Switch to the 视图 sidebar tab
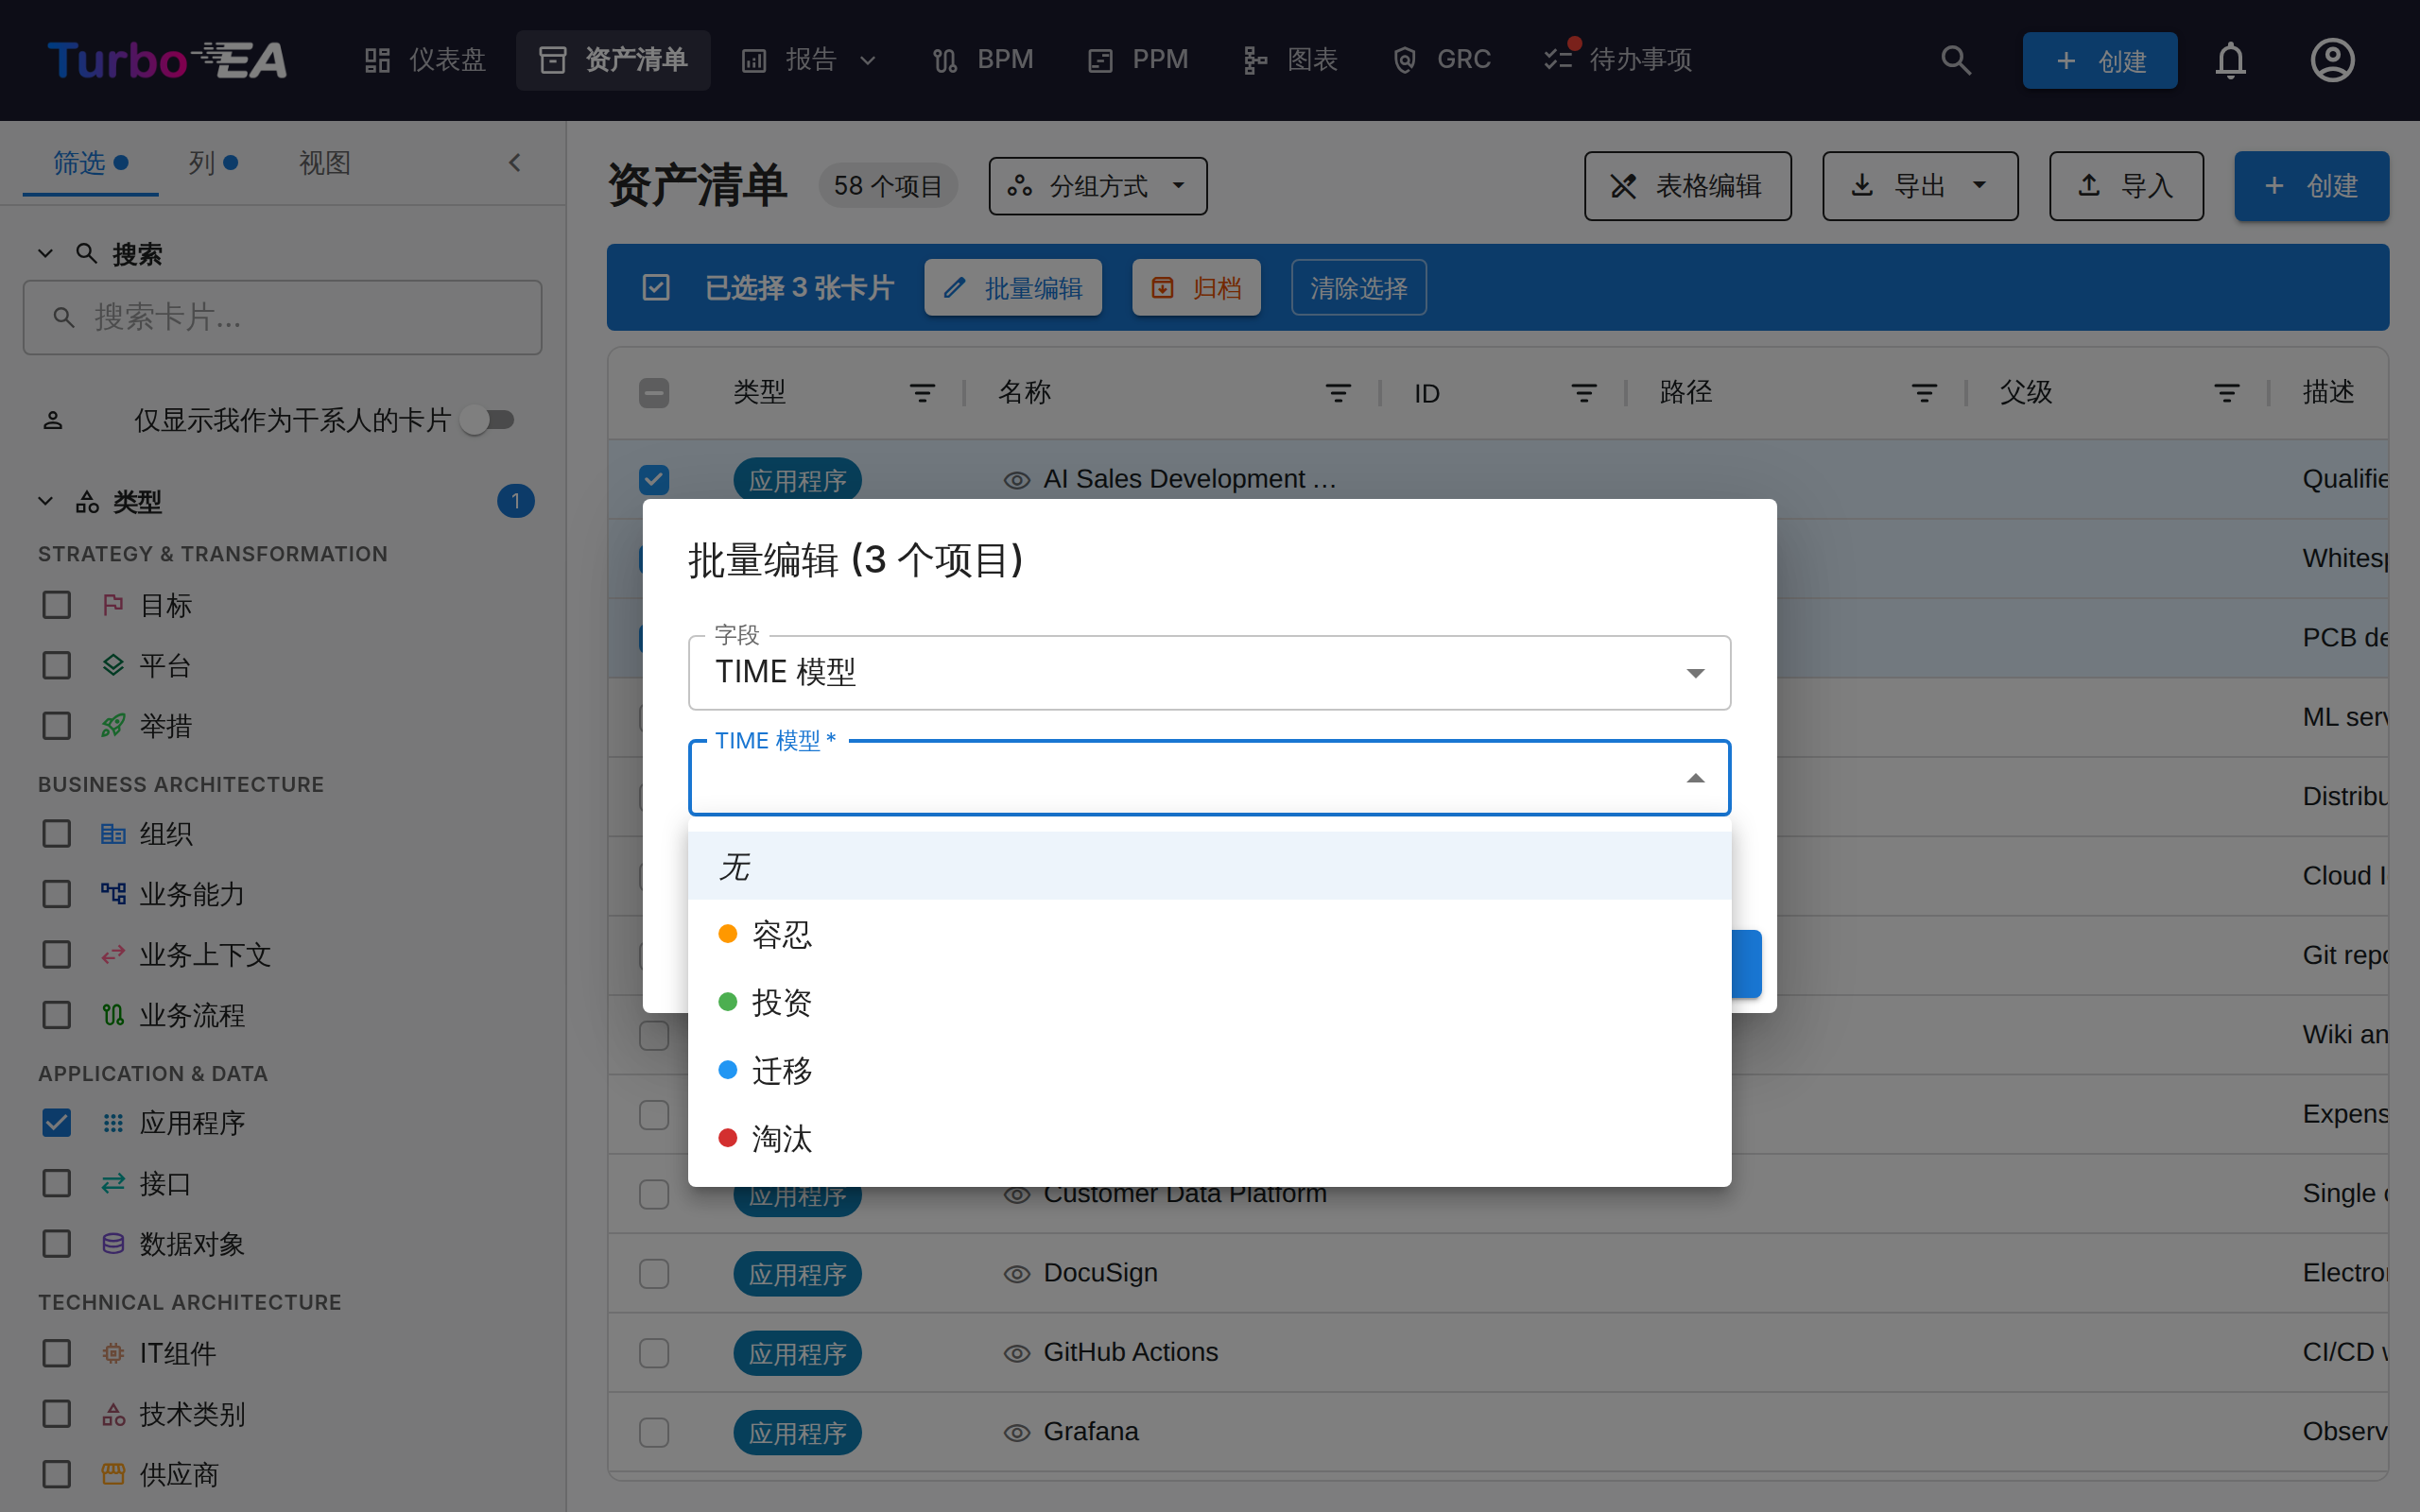The image size is (2420, 1512). tap(325, 162)
